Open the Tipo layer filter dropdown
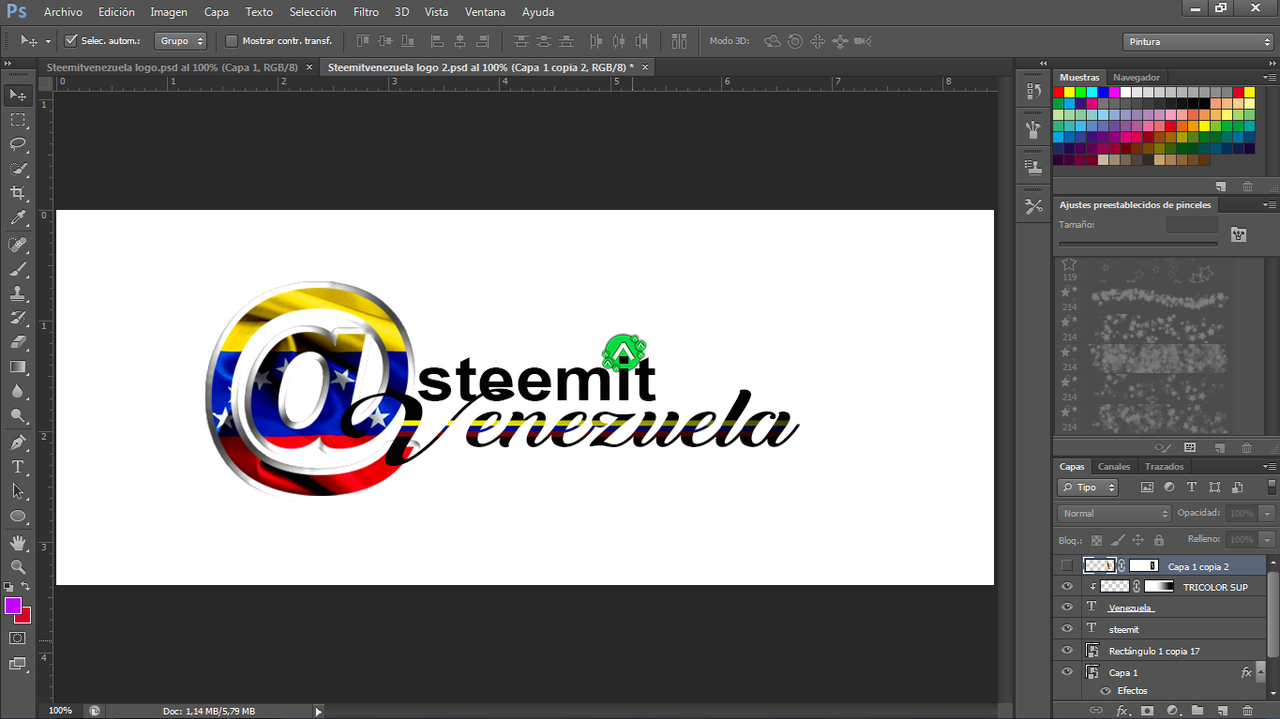 click(x=1088, y=487)
